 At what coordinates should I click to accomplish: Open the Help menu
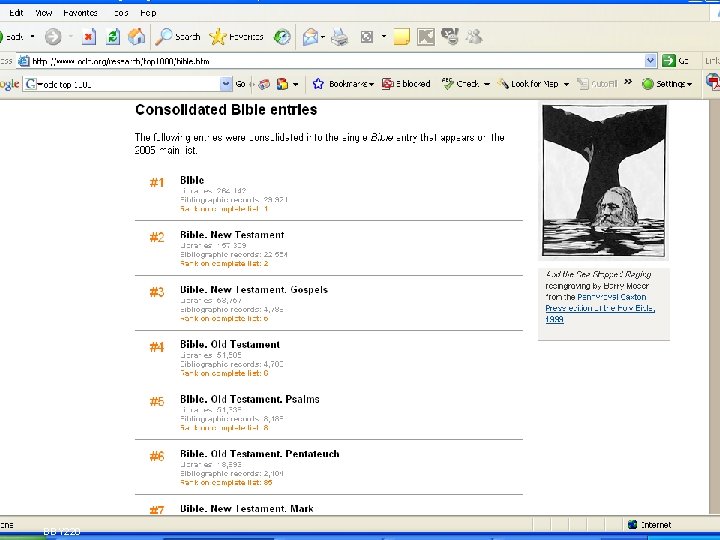(x=148, y=13)
